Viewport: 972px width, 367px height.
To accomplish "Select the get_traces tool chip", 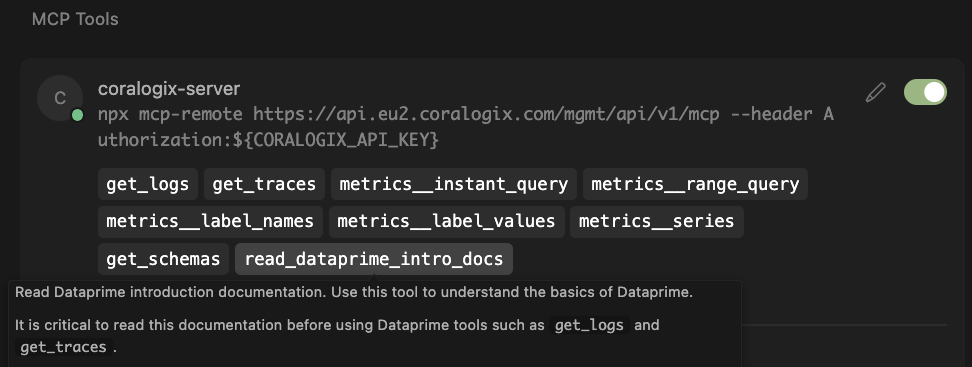I will click(x=264, y=184).
